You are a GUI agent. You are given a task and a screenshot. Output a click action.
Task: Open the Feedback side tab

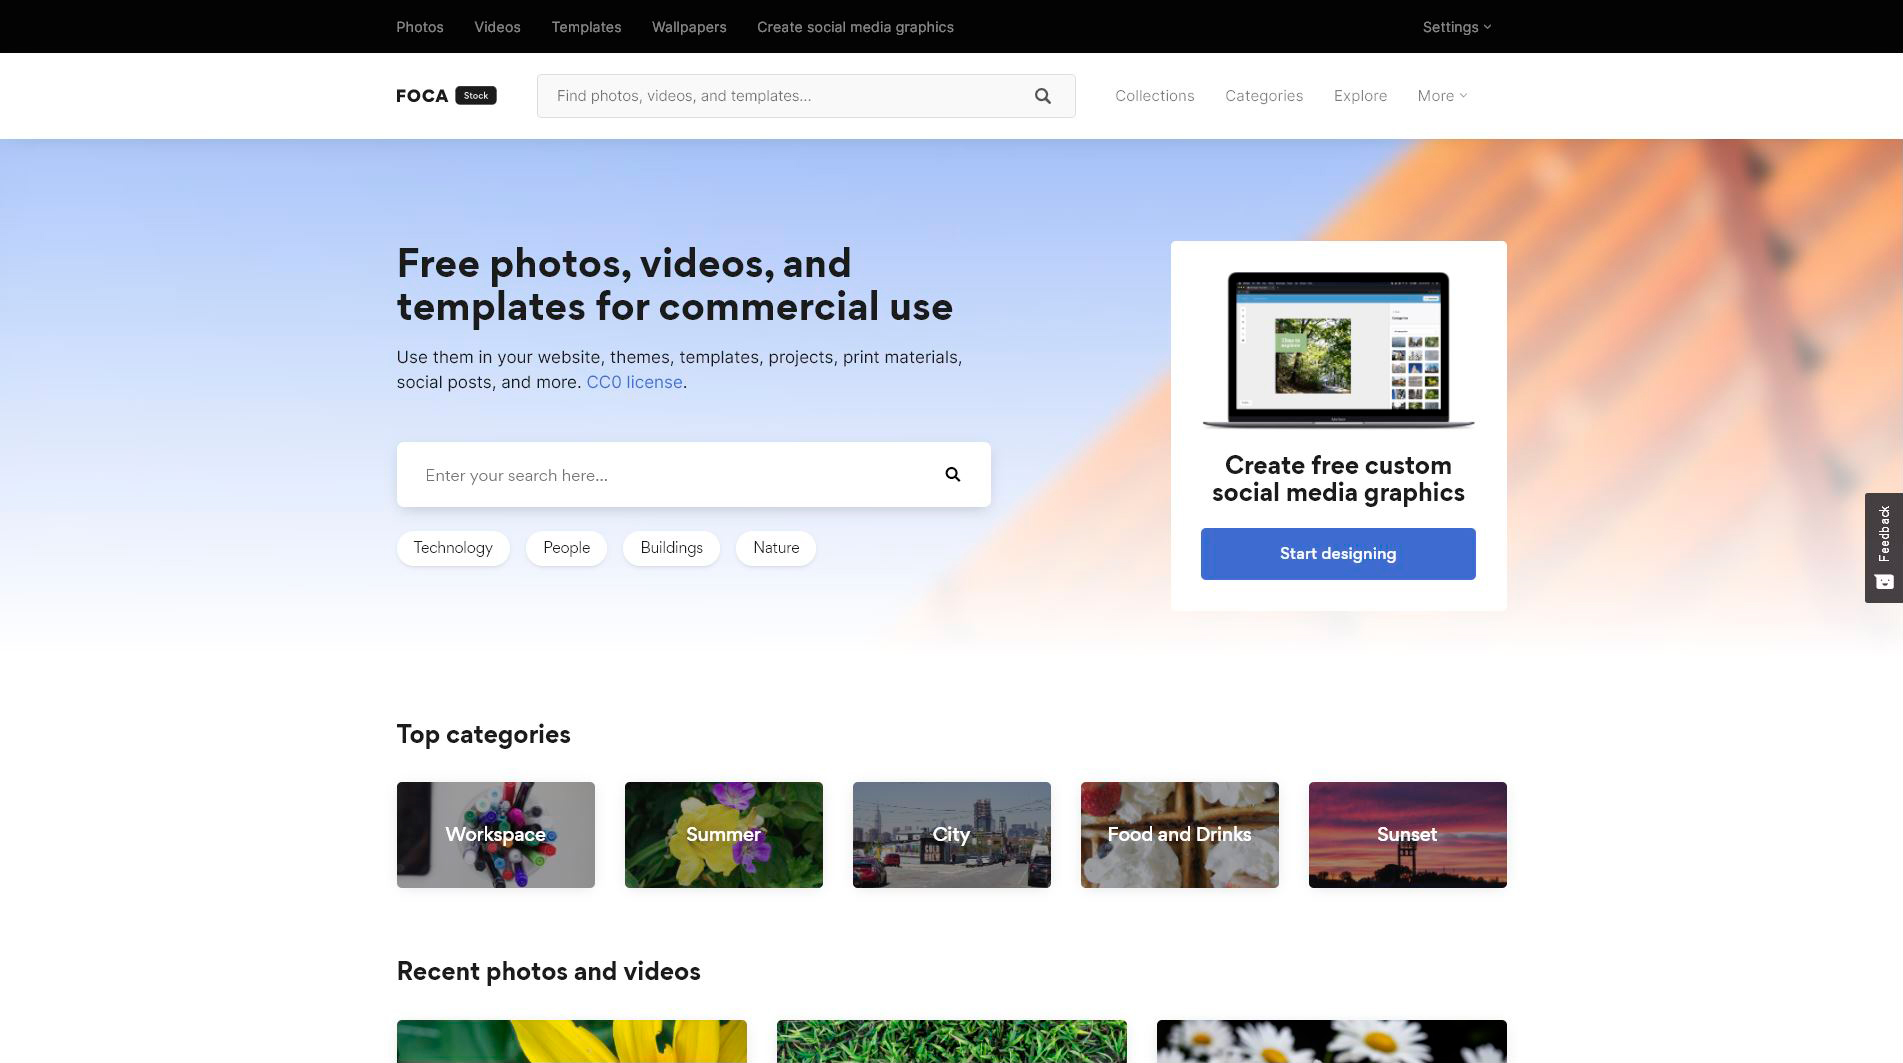click(x=1883, y=547)
